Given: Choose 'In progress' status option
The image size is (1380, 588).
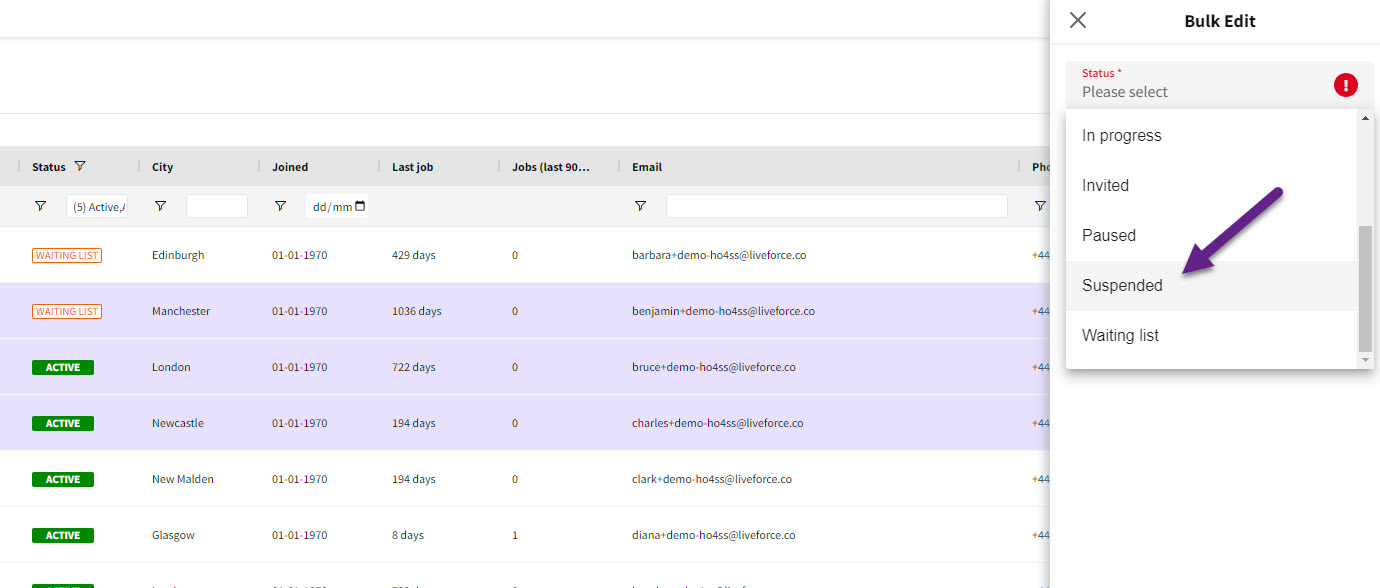Looking at the screenshot, I should tap(1121, 136).
